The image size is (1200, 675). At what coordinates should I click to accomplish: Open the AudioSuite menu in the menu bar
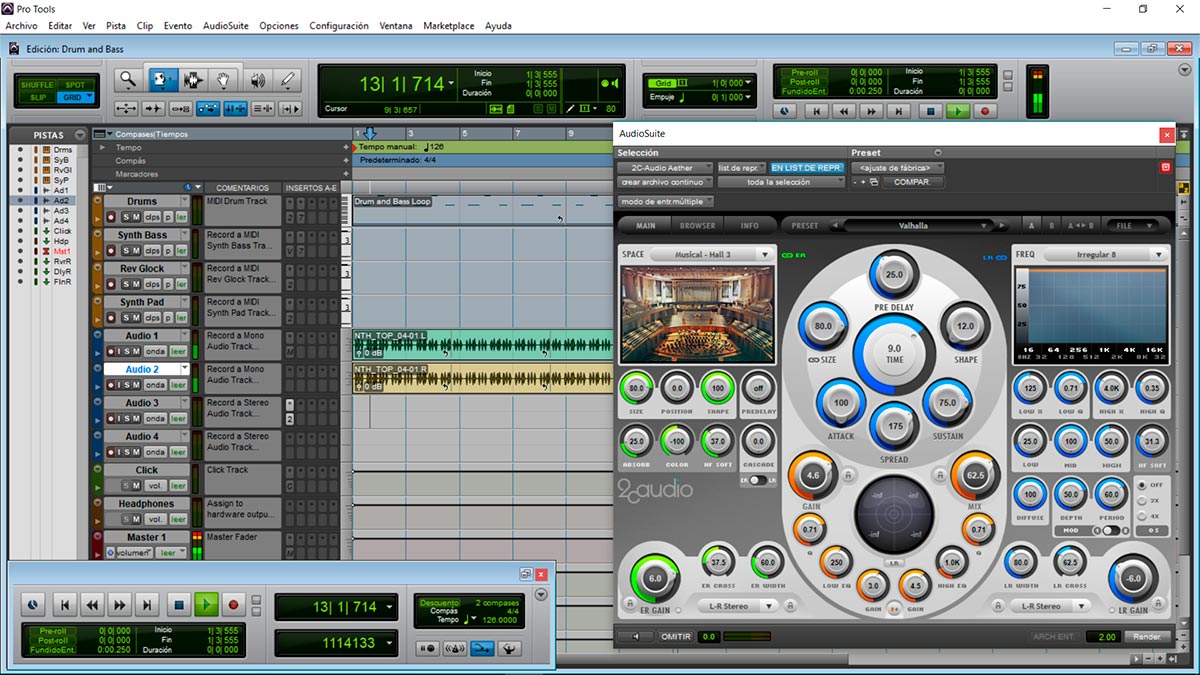(226, 26)
